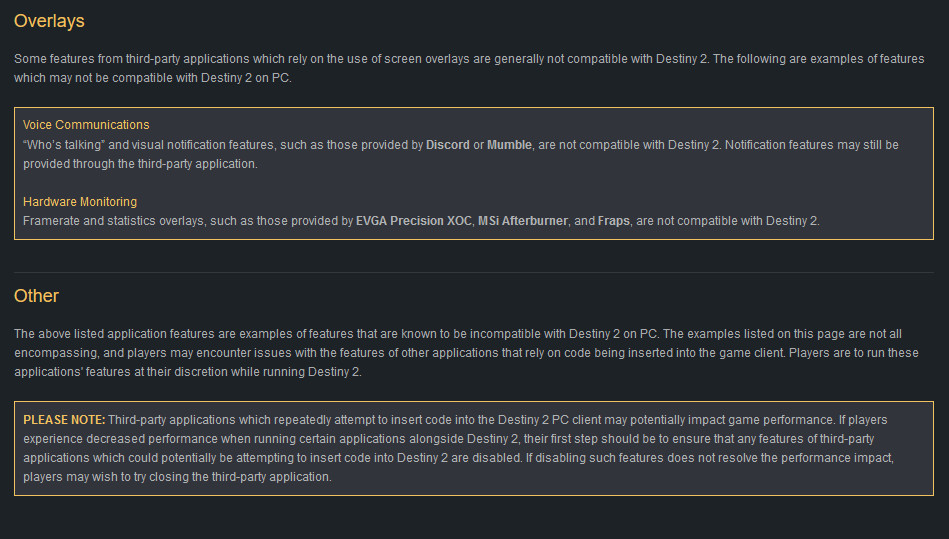Click the Other section heading

(x=36, y=296)
